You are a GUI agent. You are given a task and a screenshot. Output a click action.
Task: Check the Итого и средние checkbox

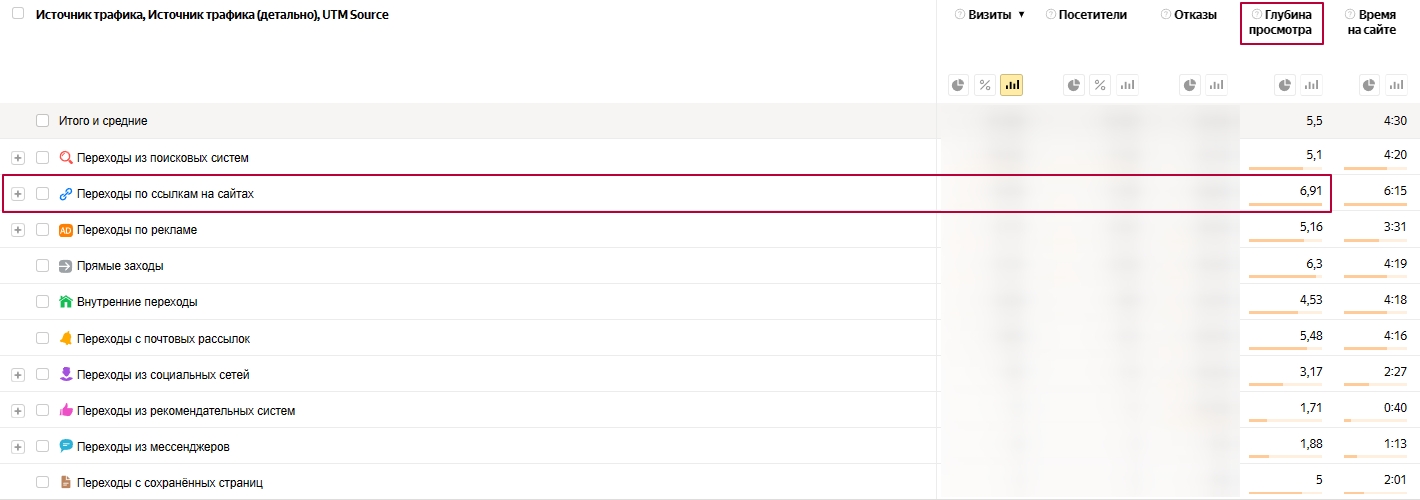pyautogui.click(x=42, y=121)
